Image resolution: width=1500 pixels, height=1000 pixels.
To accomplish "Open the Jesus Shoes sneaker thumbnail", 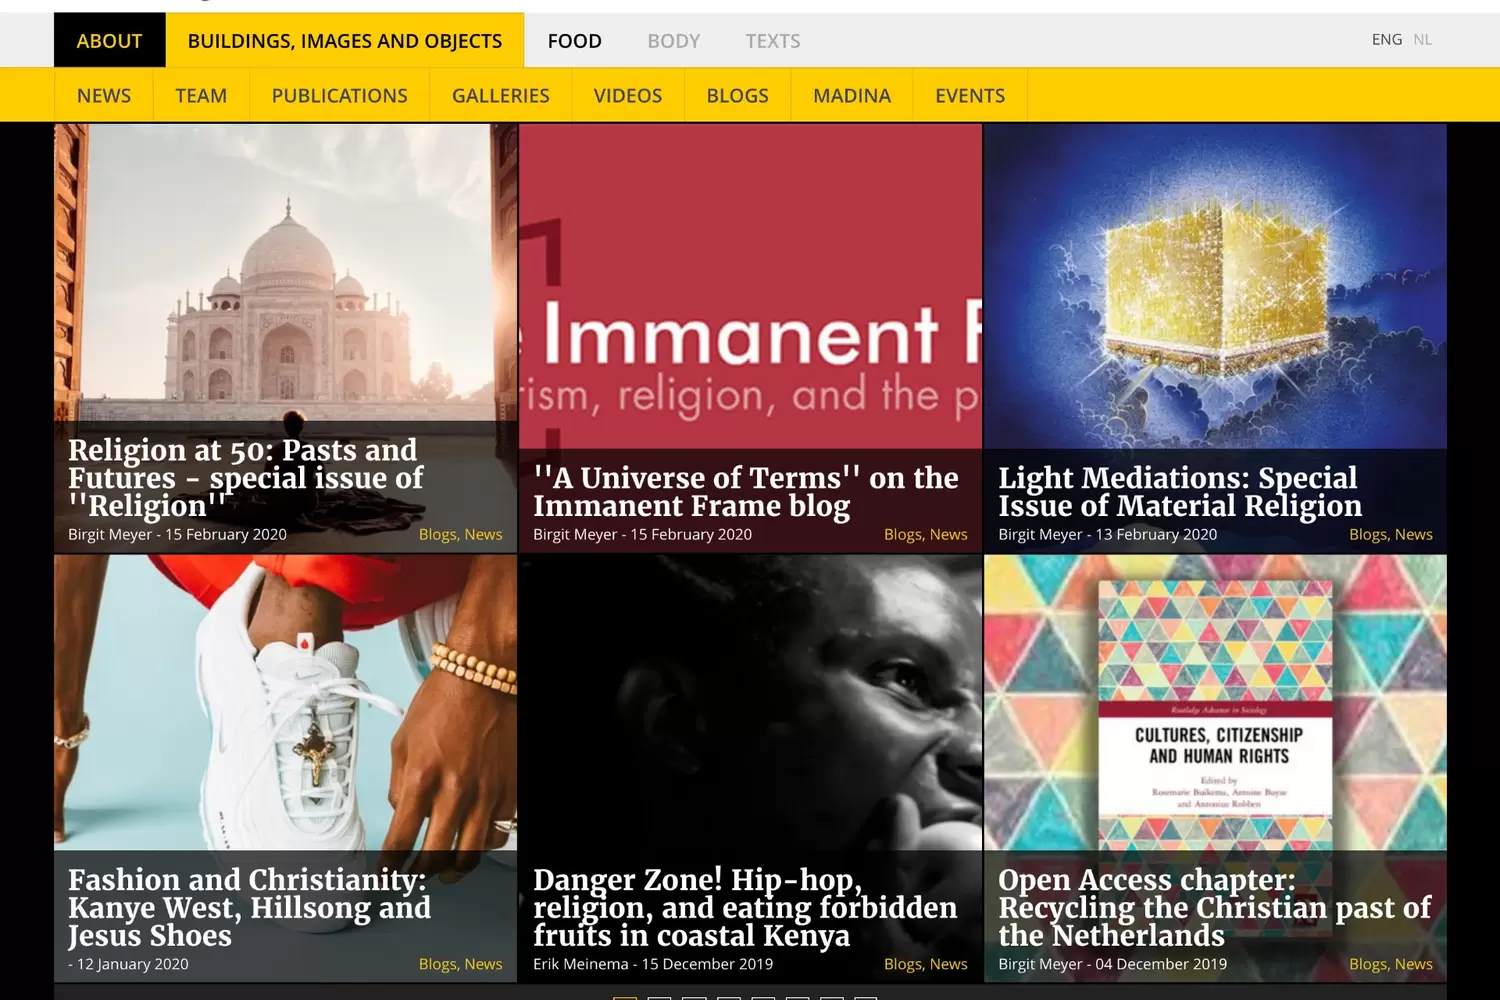I will pos(285,703).
